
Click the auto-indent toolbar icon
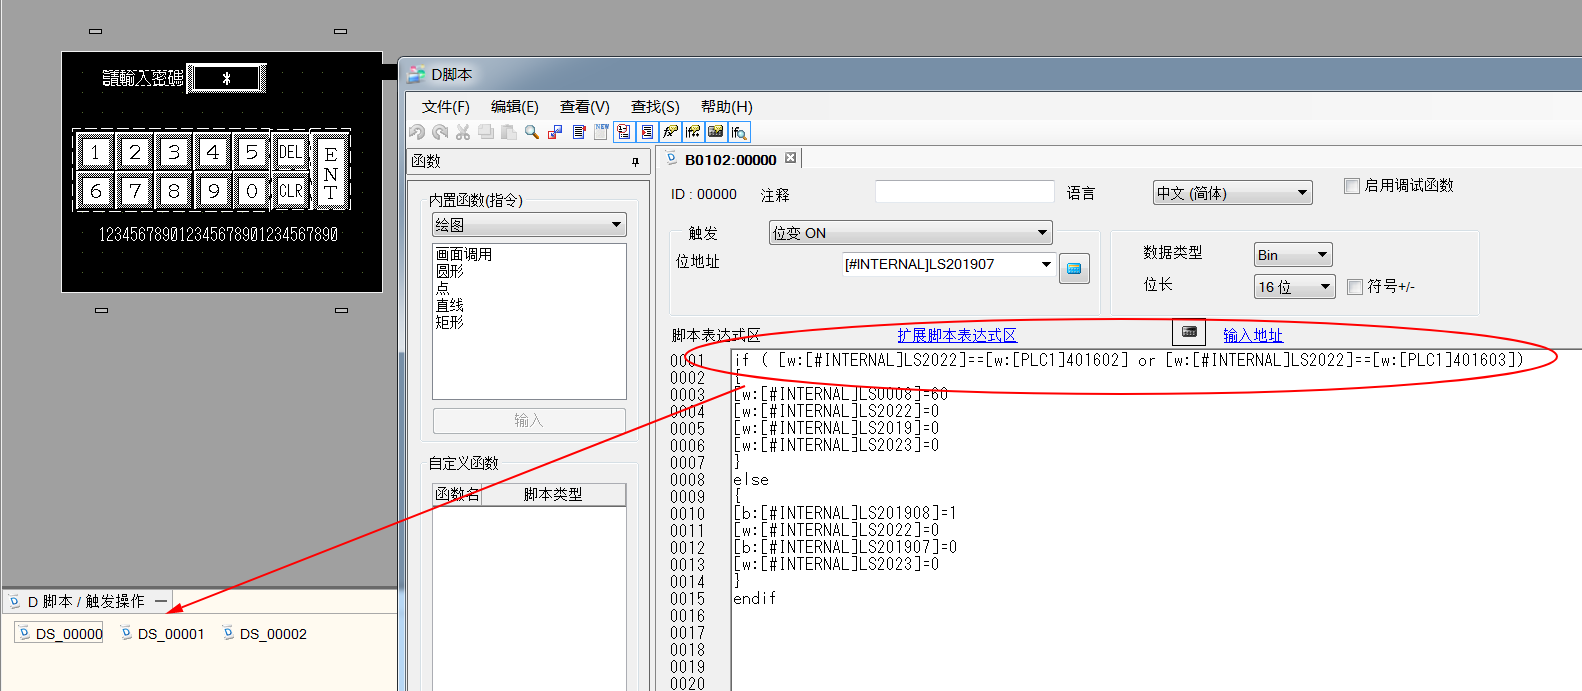[647, 132]
